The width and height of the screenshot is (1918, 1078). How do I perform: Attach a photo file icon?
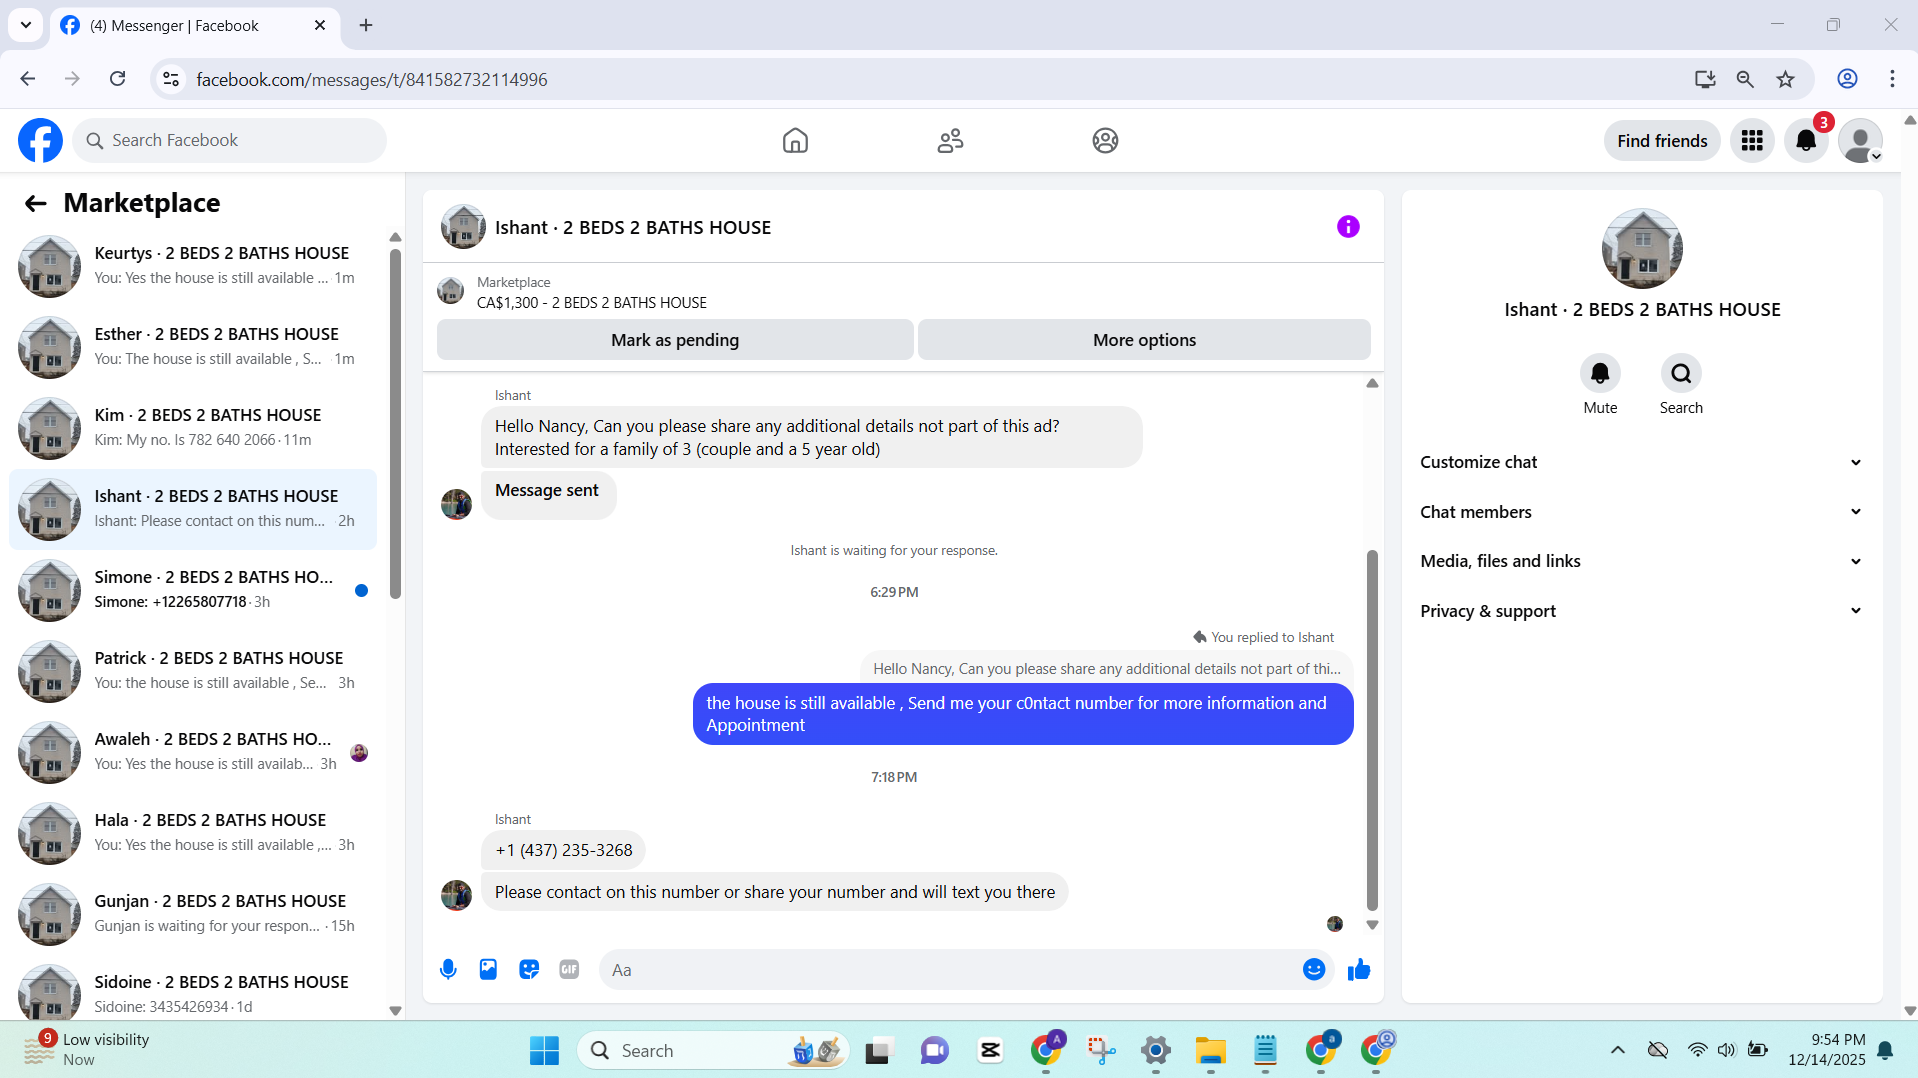488,969
